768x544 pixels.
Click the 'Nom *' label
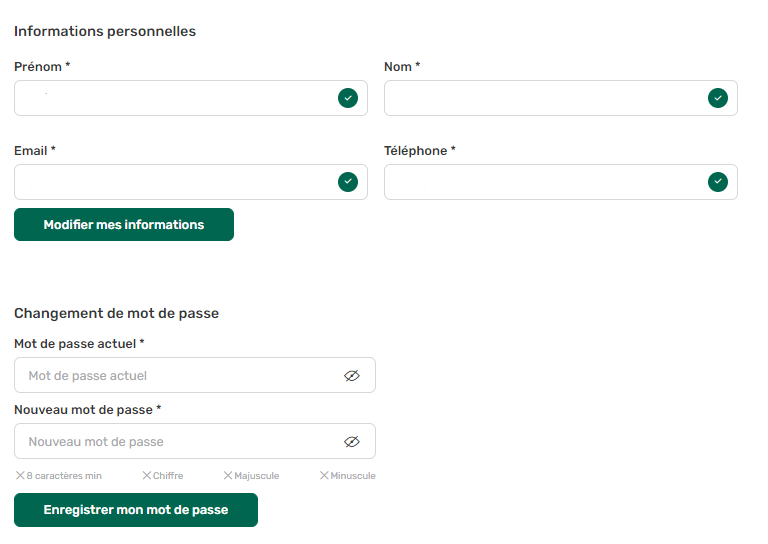click(x=402, y=67)
